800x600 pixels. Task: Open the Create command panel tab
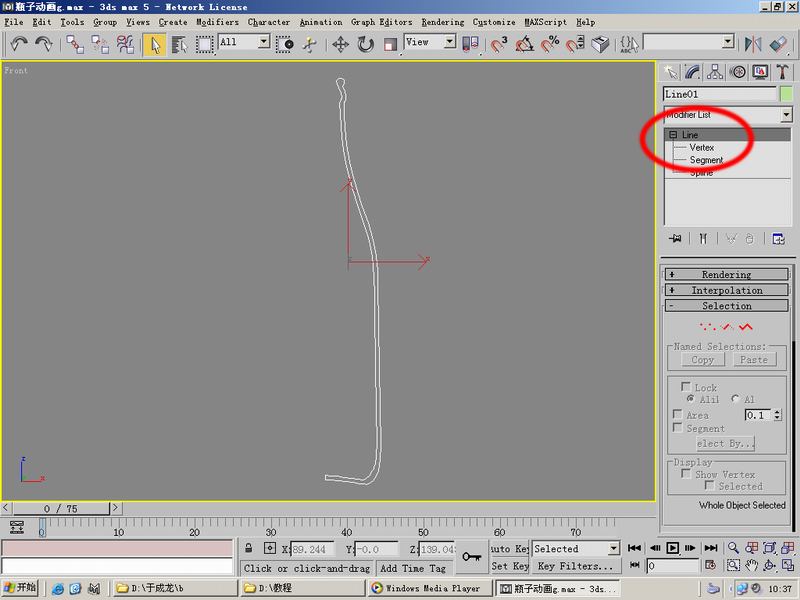pyautogui.click(x=671, y=72)
